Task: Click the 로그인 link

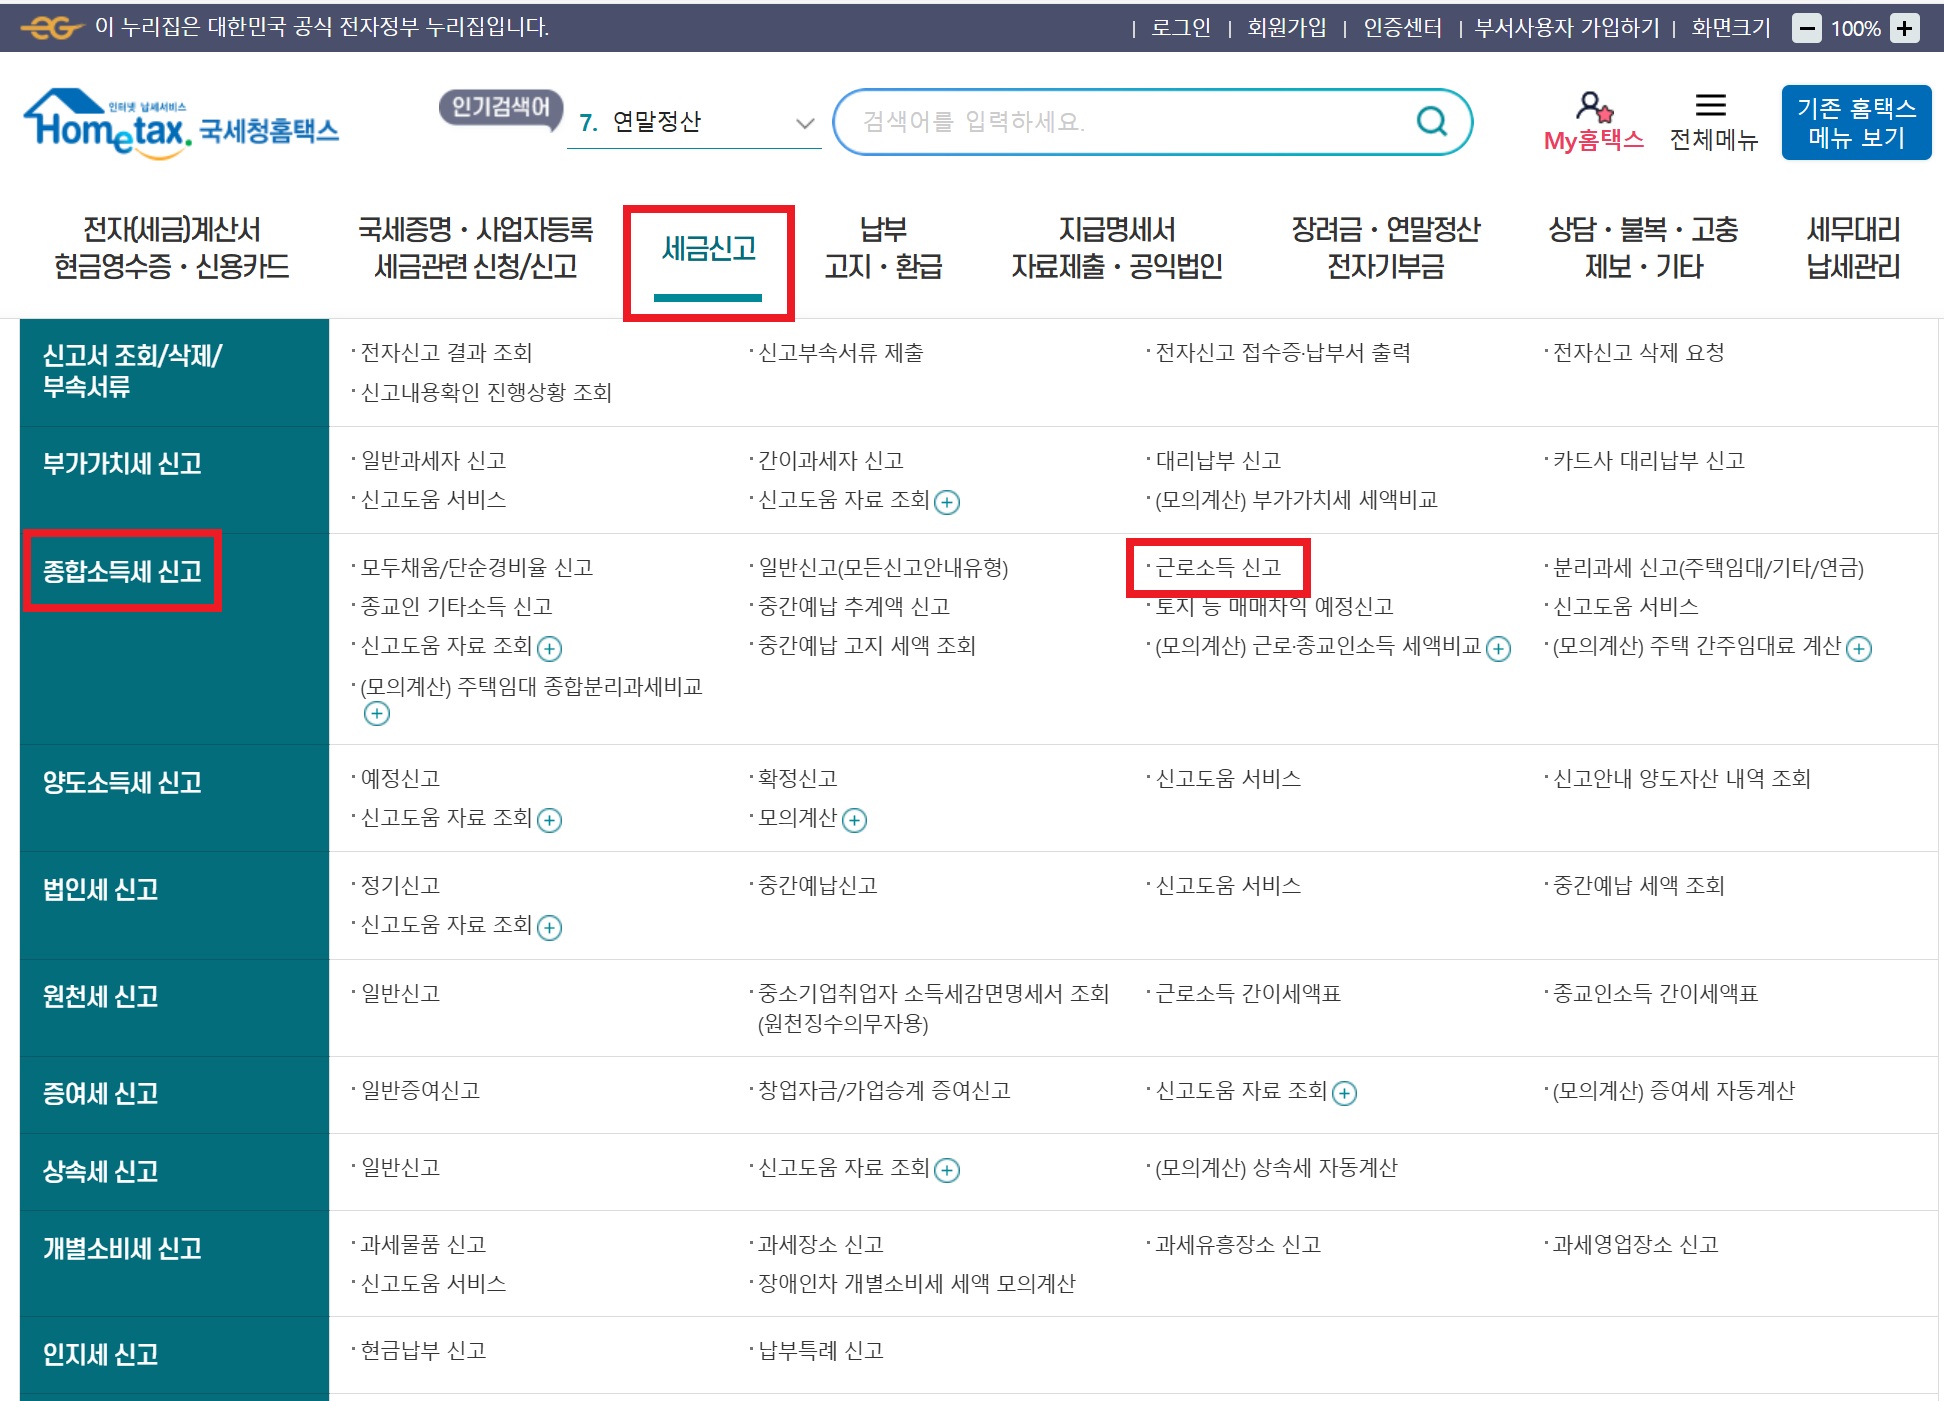Action: pos(1178,28)
